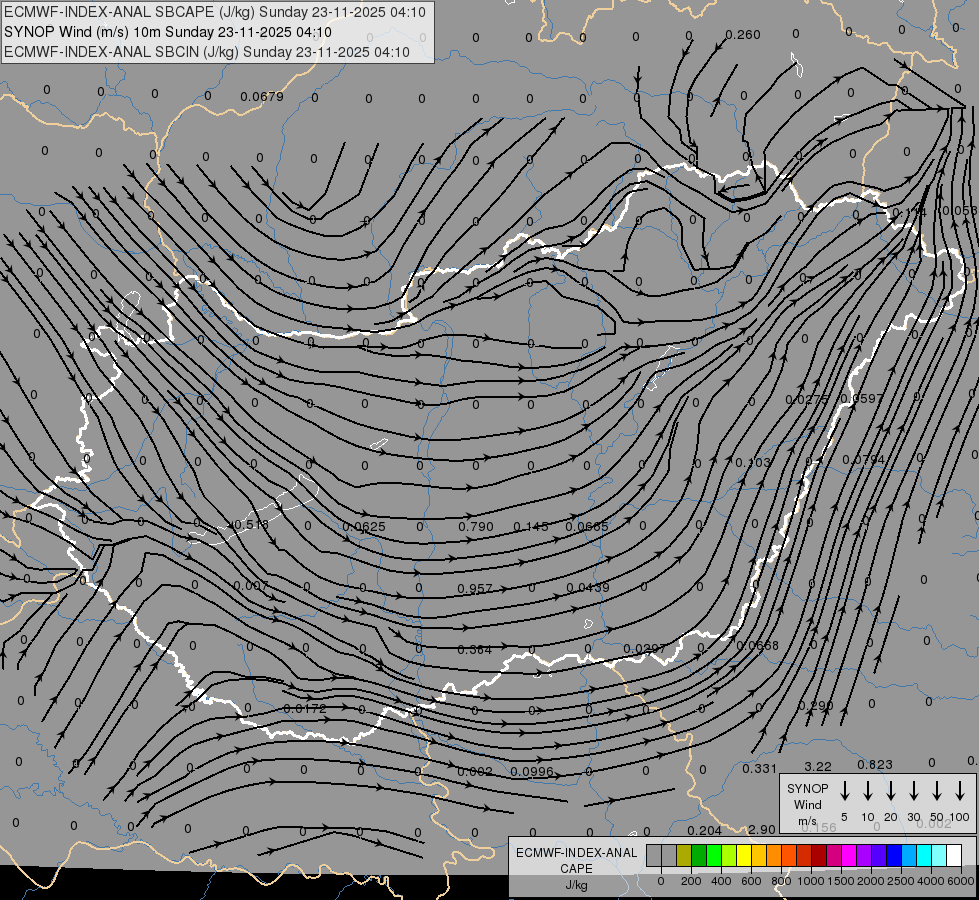Click the 0.790 value on the map
This screenshot has width=979, height=900.
pos(476,527)
